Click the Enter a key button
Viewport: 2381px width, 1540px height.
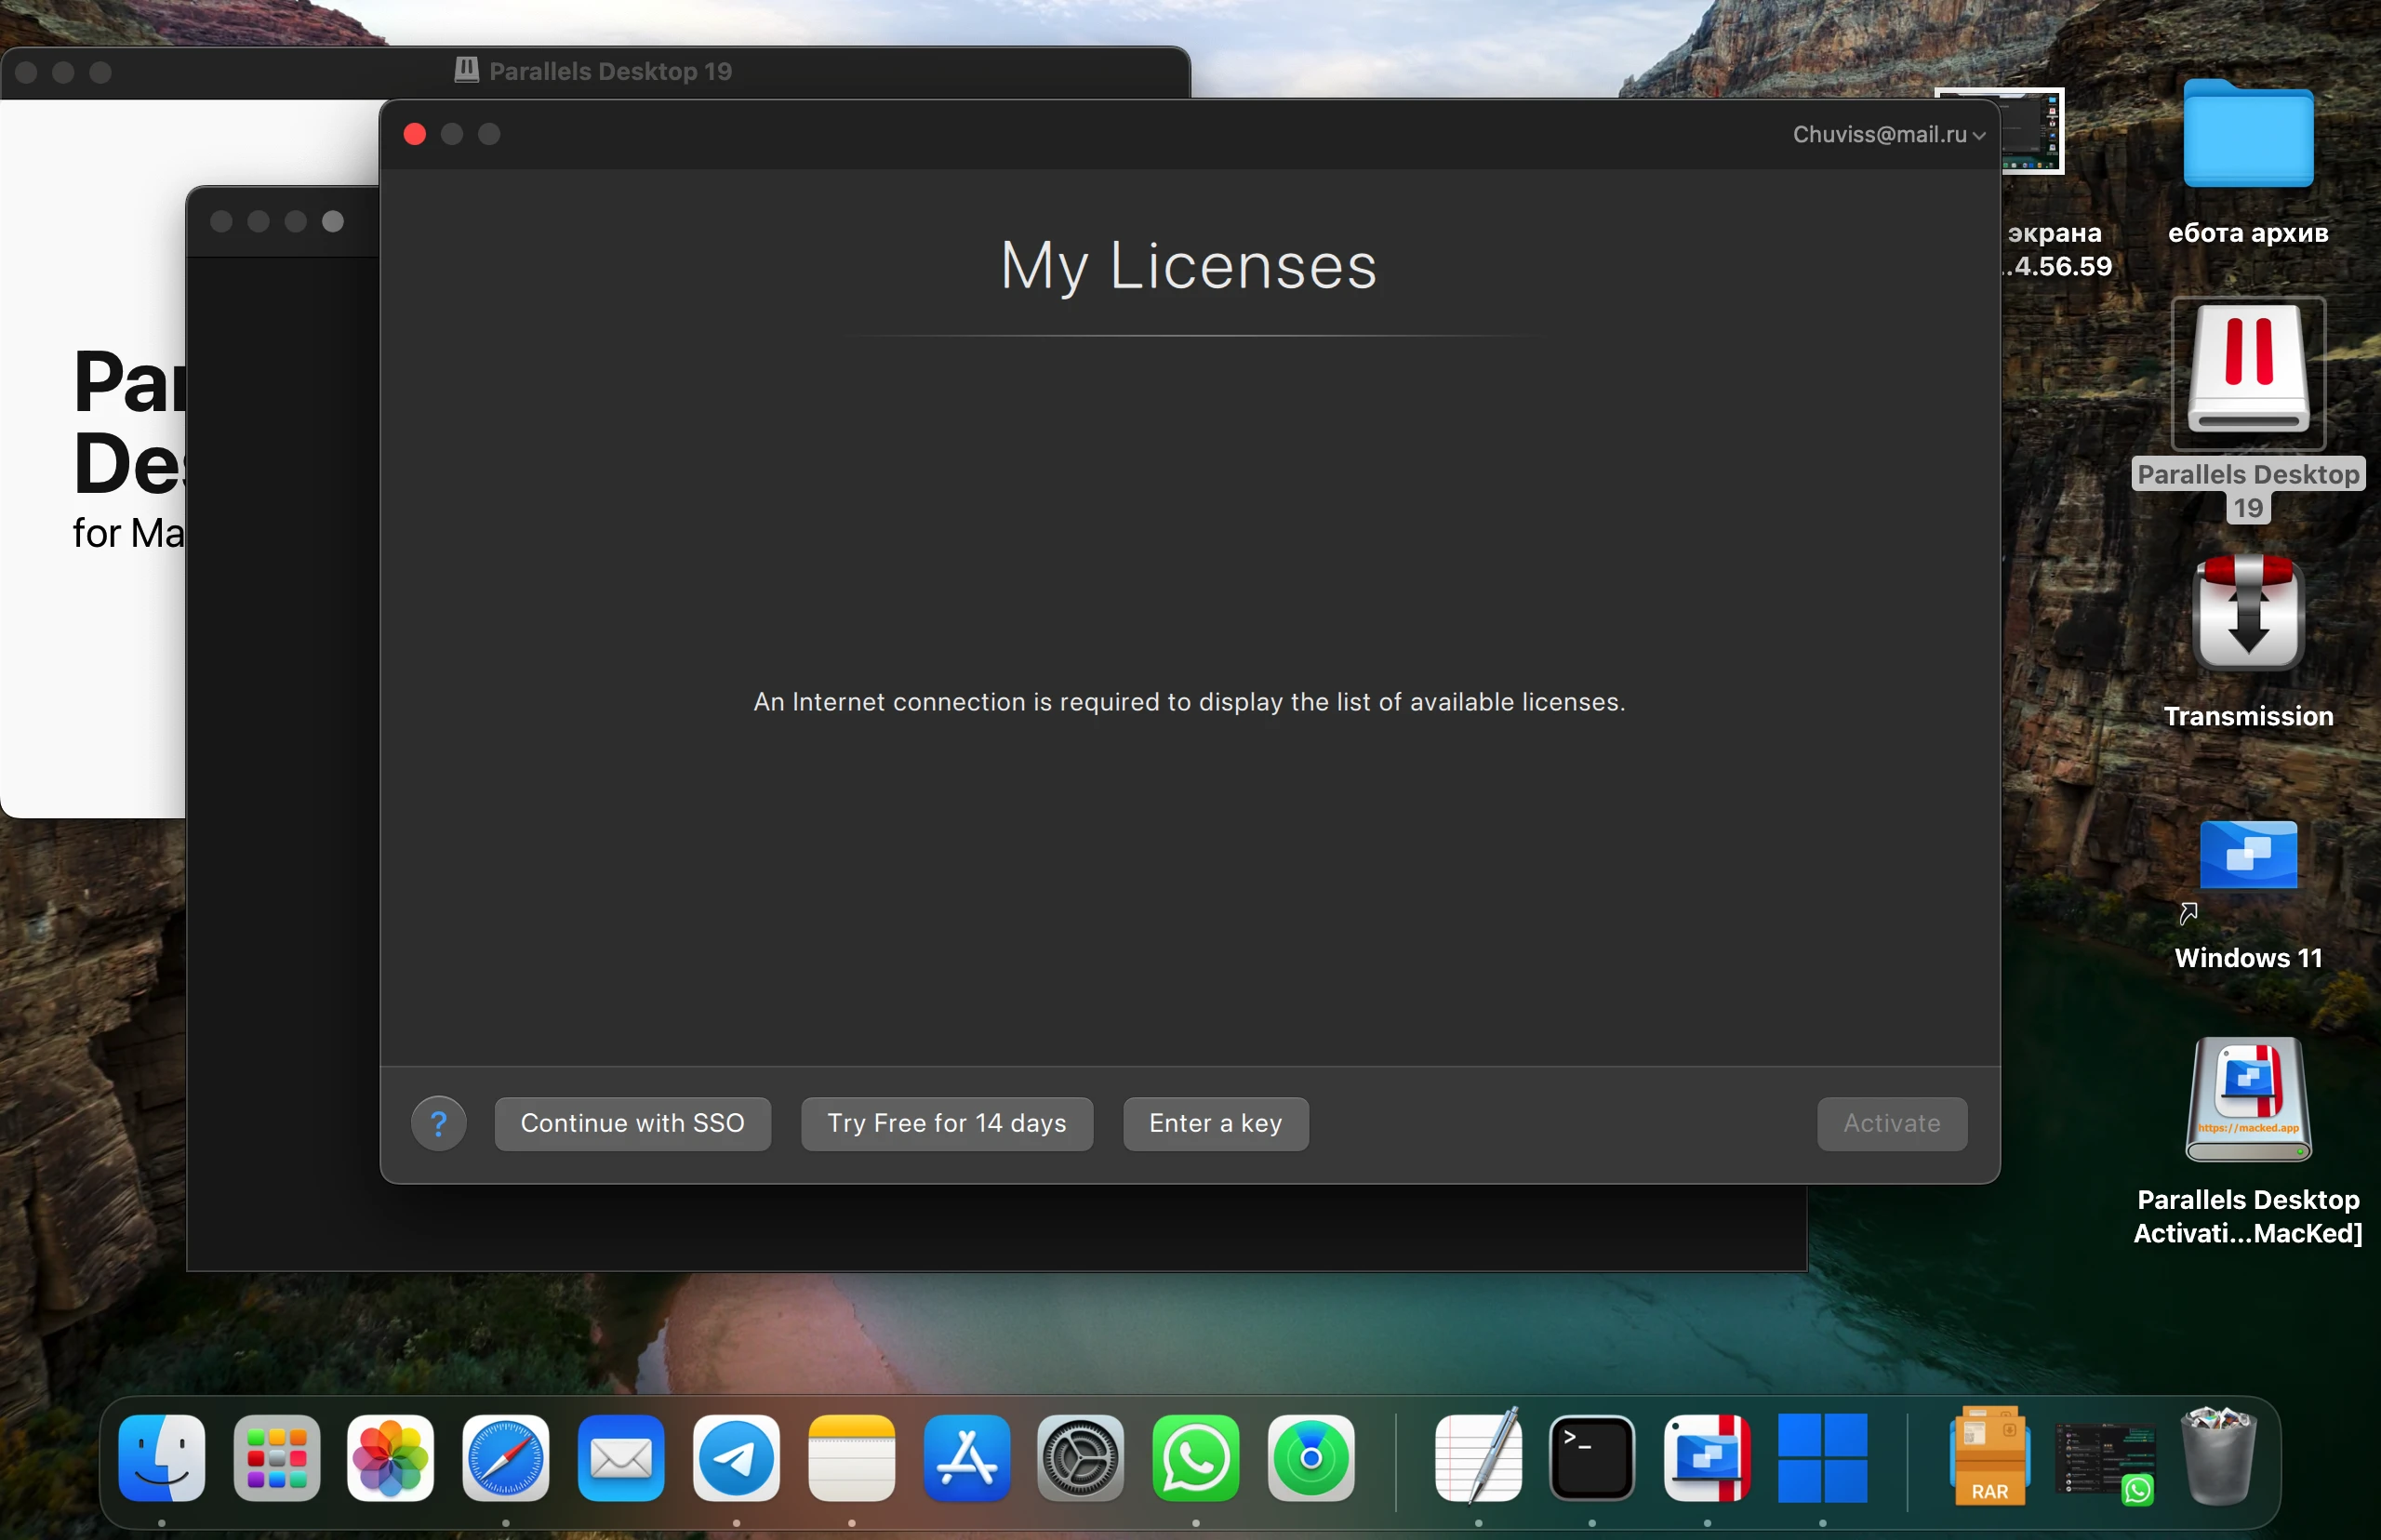[x=1215, y=1123]
